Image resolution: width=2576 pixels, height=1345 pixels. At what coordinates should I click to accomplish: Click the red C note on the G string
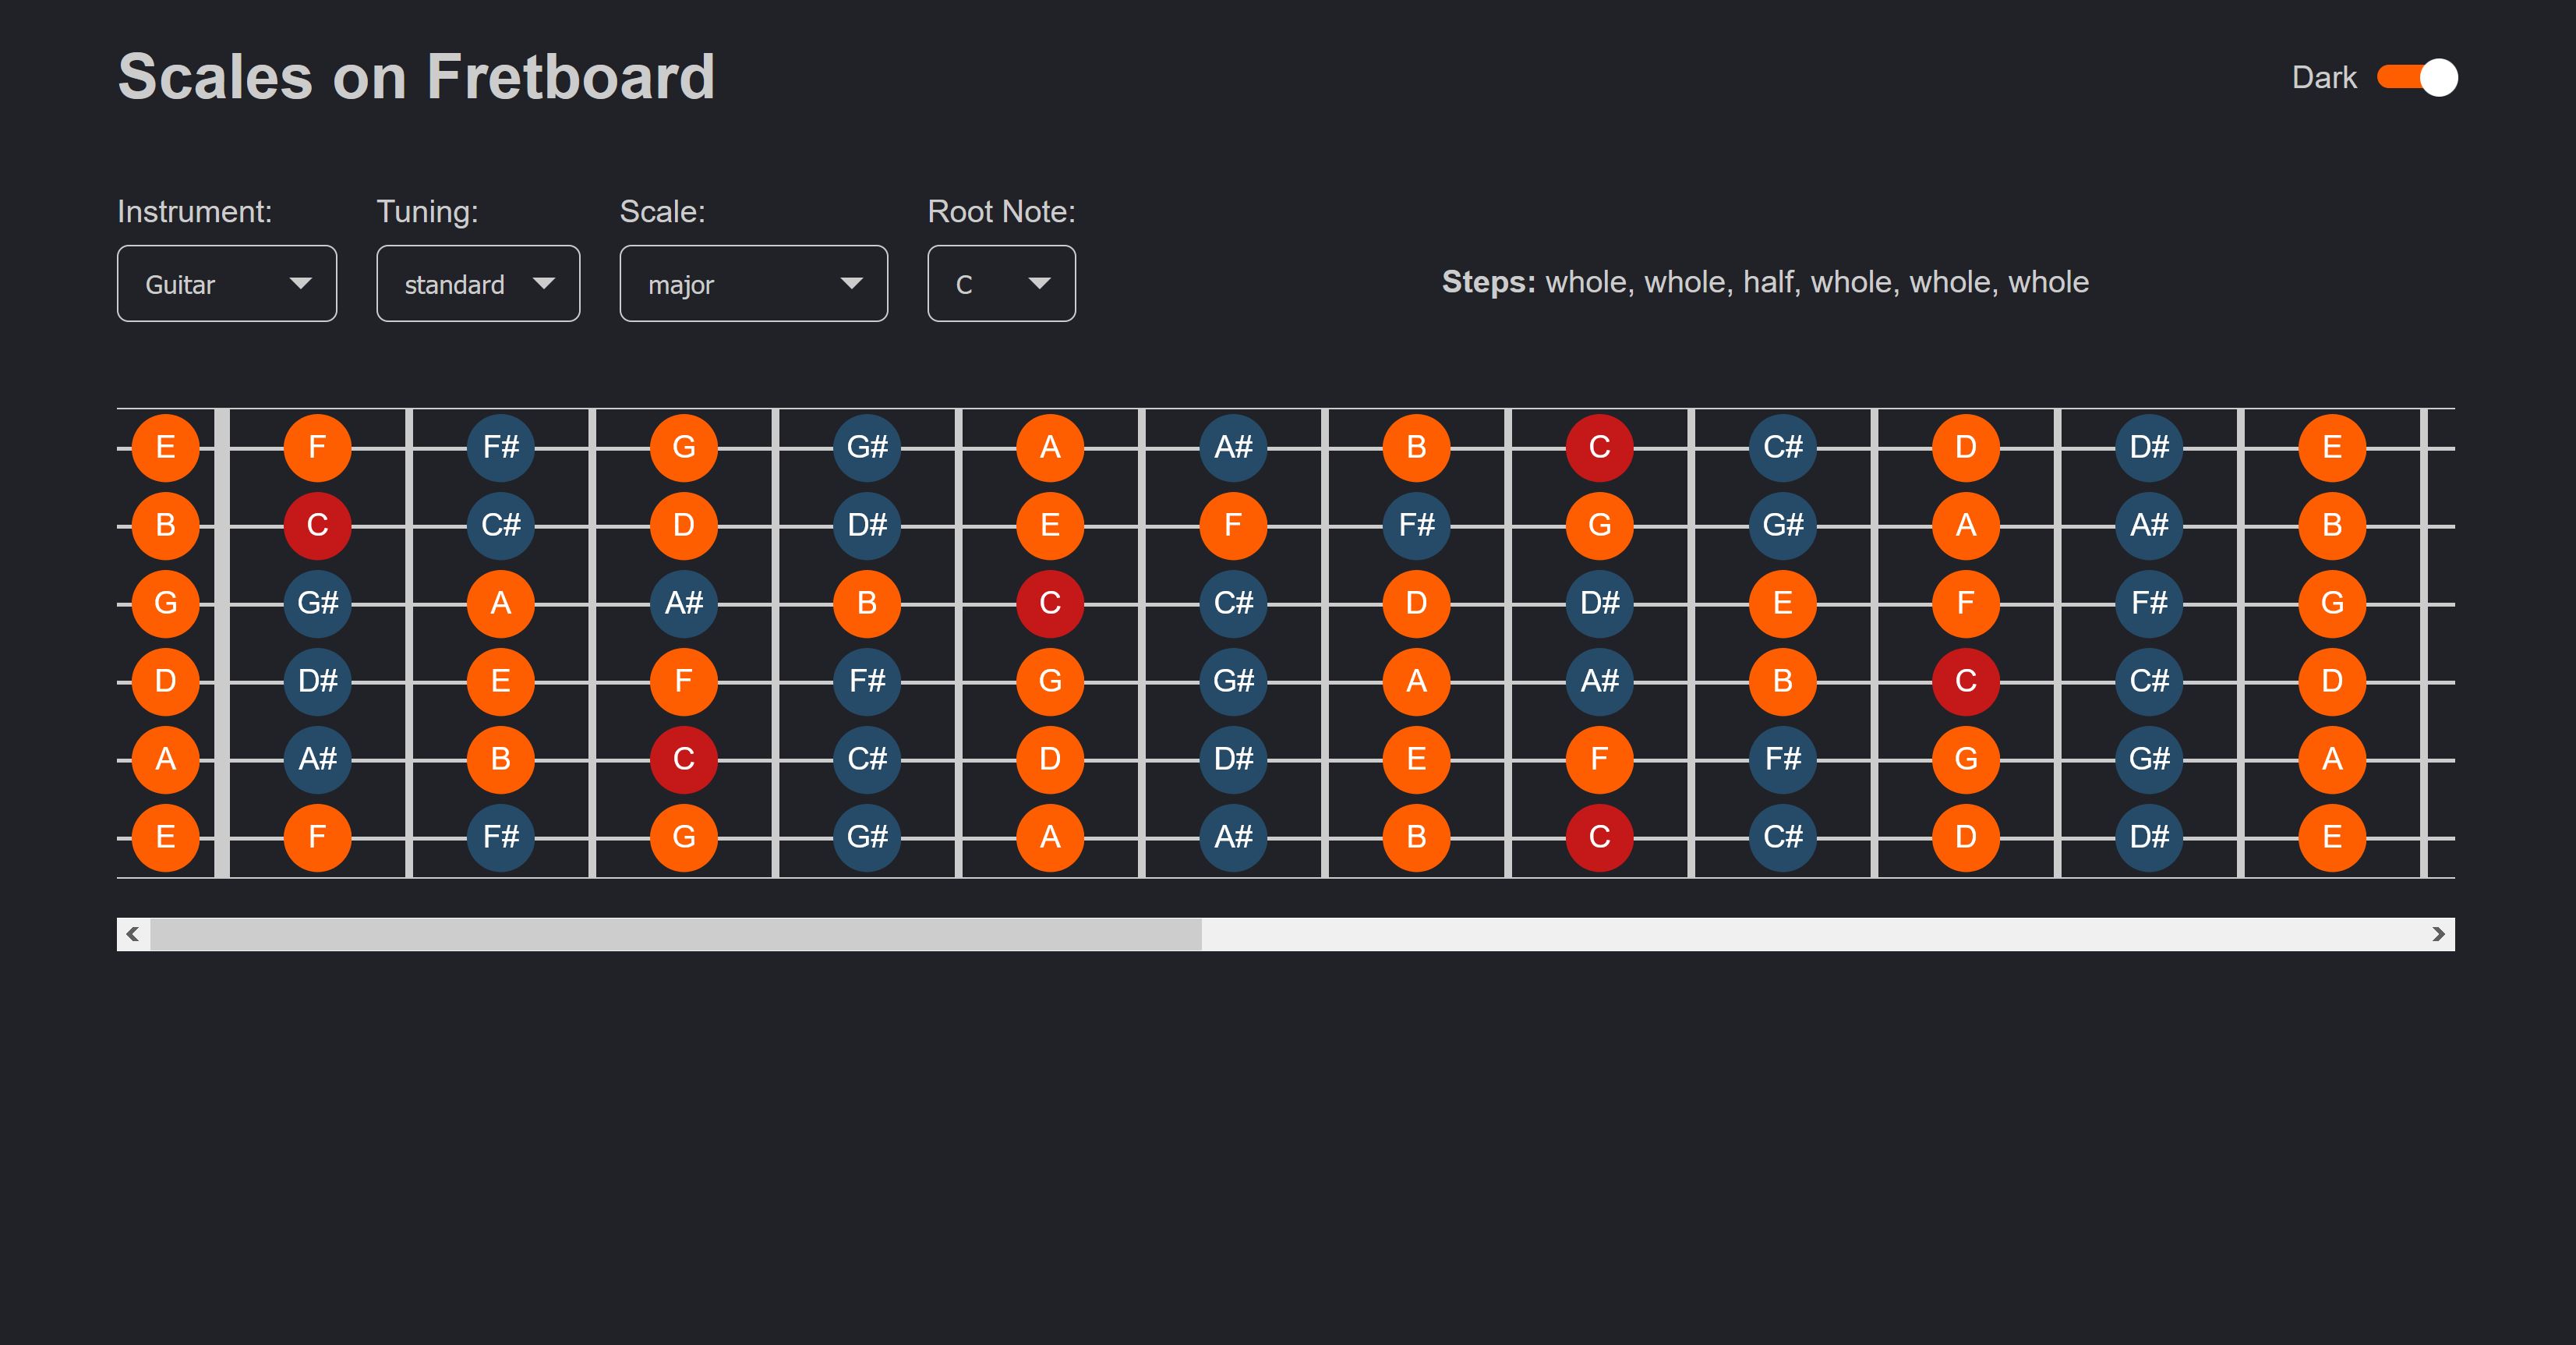click(x=1050, y=603)
